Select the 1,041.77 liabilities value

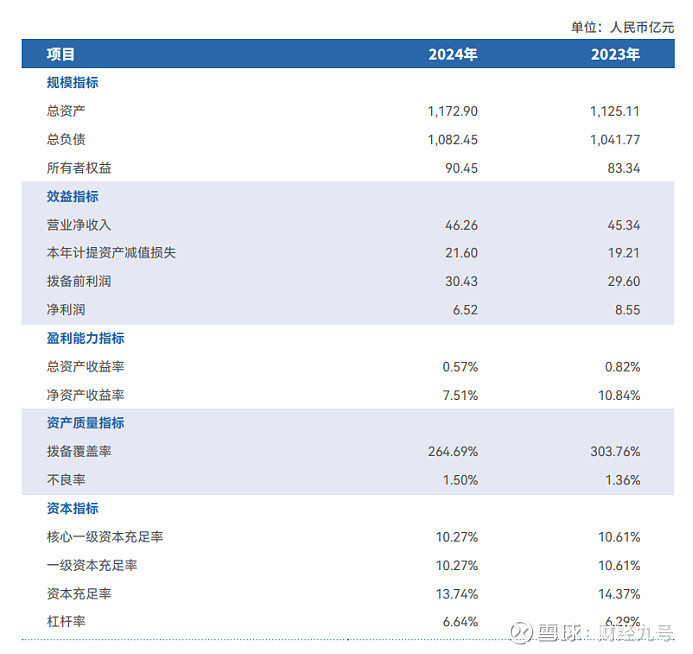(615, 140)
